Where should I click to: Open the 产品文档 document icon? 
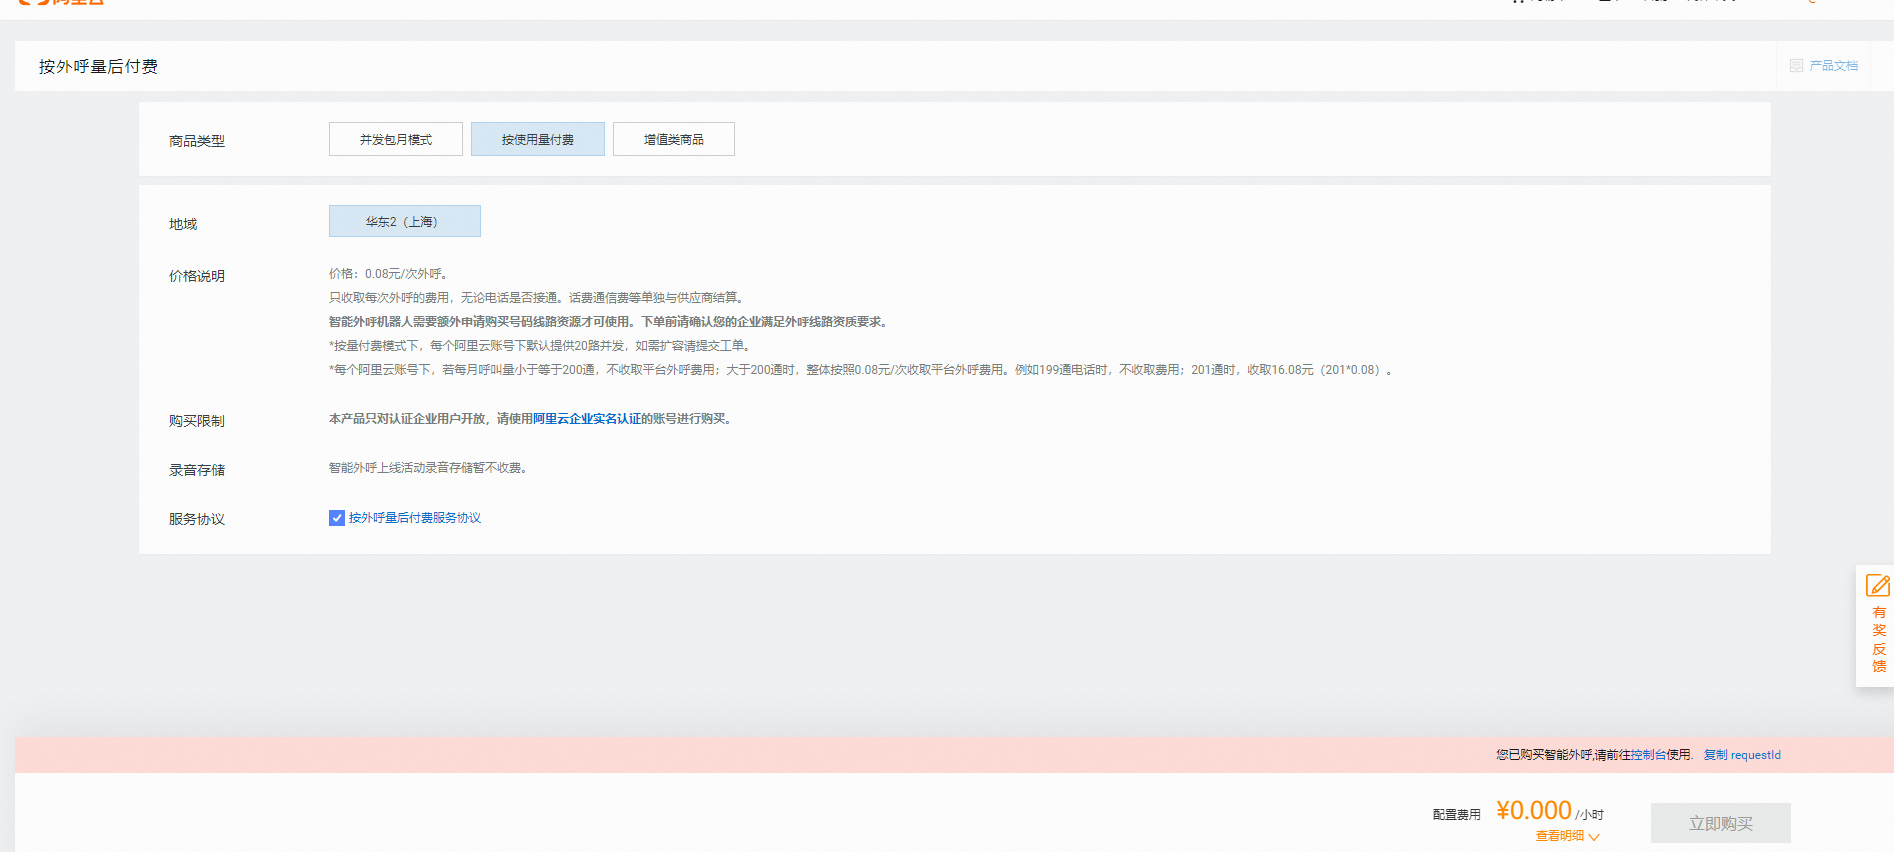pyautogui.click(x=1796, y=66)
